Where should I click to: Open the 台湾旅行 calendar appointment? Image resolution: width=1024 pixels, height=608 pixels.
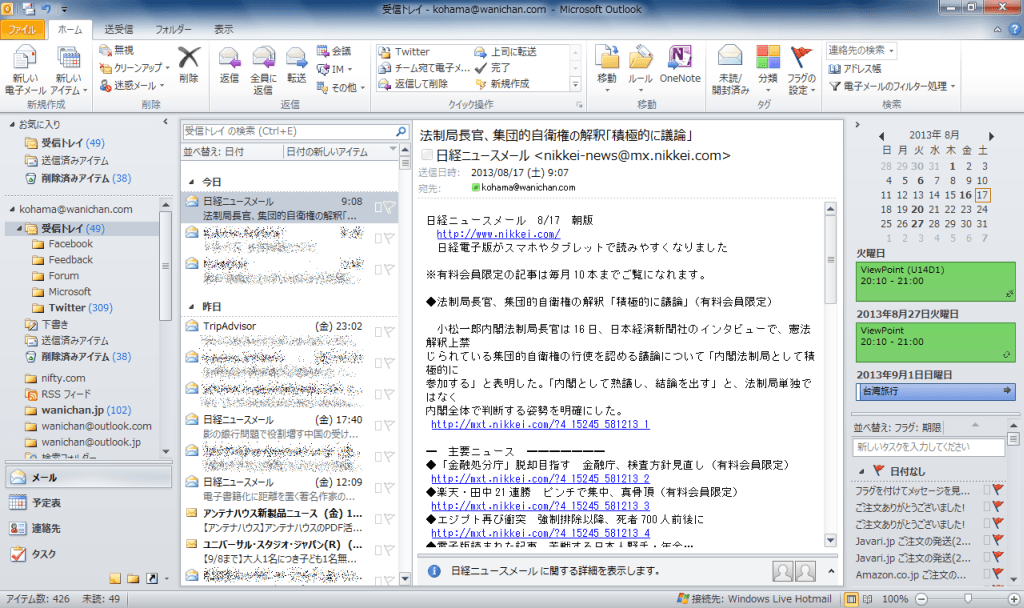(x=936, y=391)
